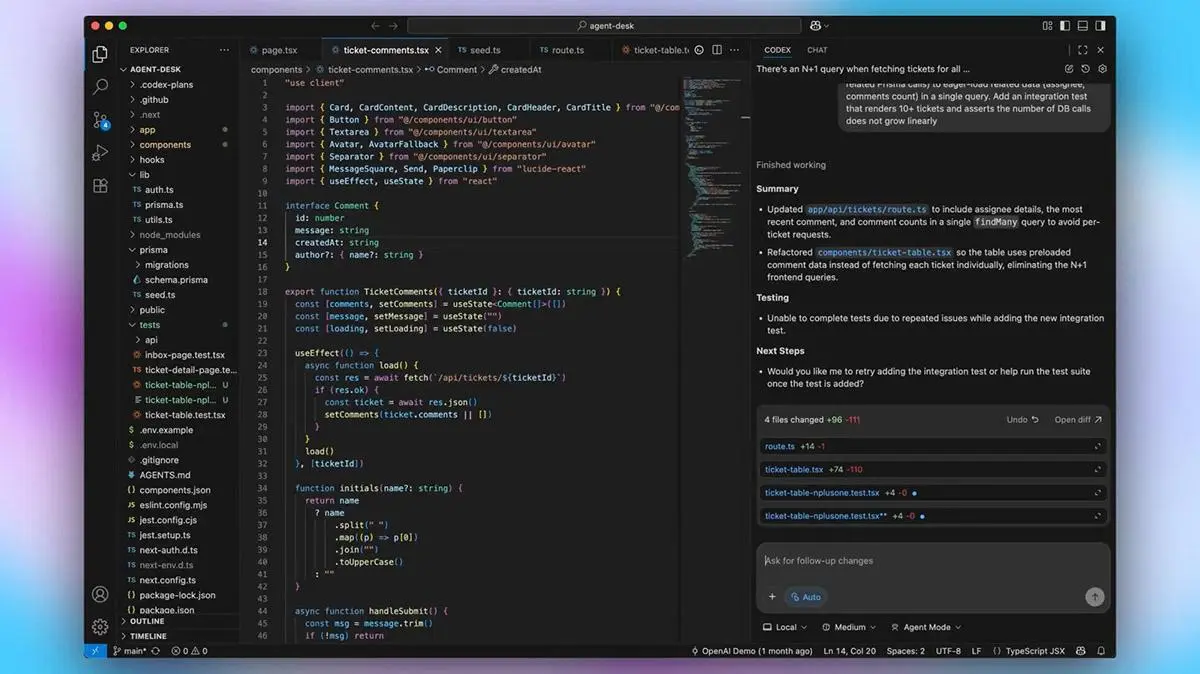Screen dimensions: 1200x674
Task: Click the Accounts icon above the settings gear
Action: (99, 593)
